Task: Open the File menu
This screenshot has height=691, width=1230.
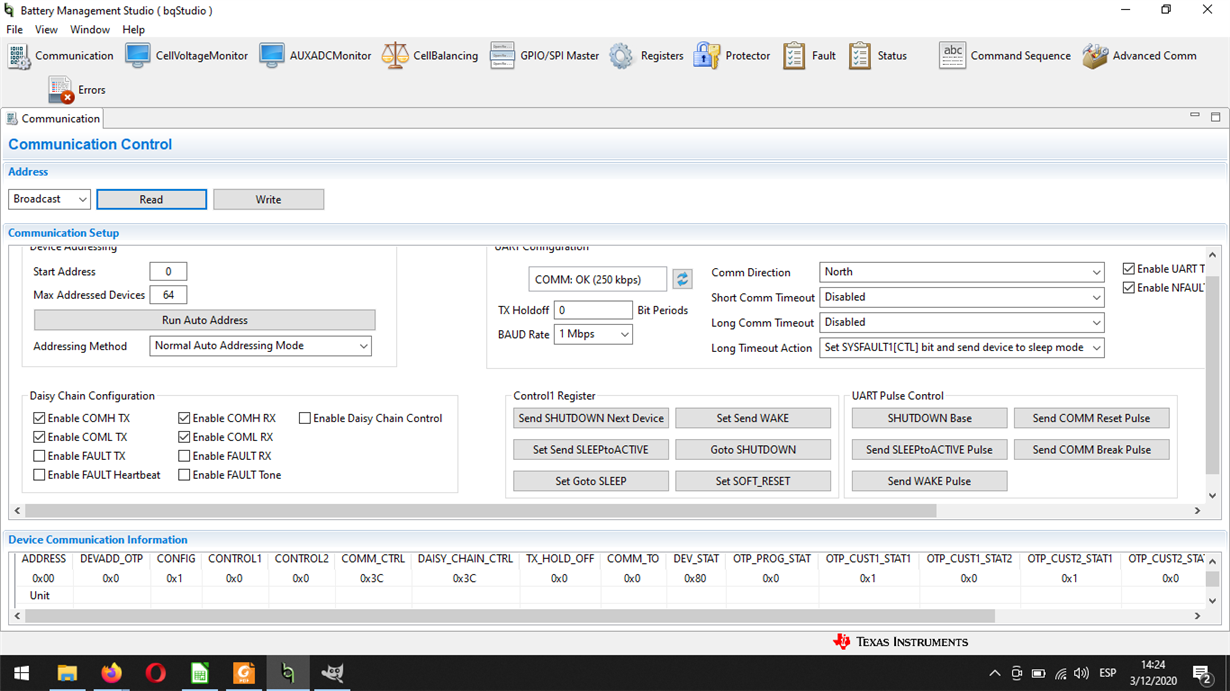Action: pos(14,30)
